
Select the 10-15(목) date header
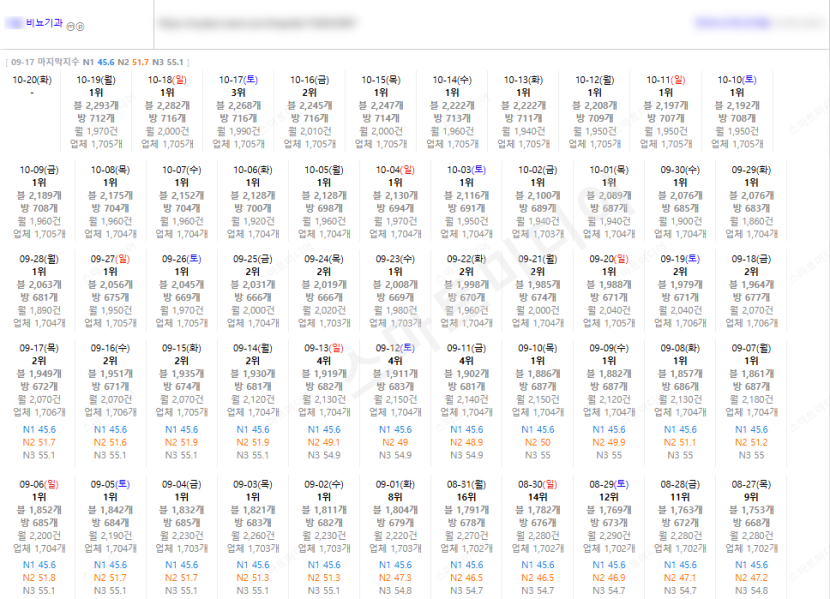(381, 80)
